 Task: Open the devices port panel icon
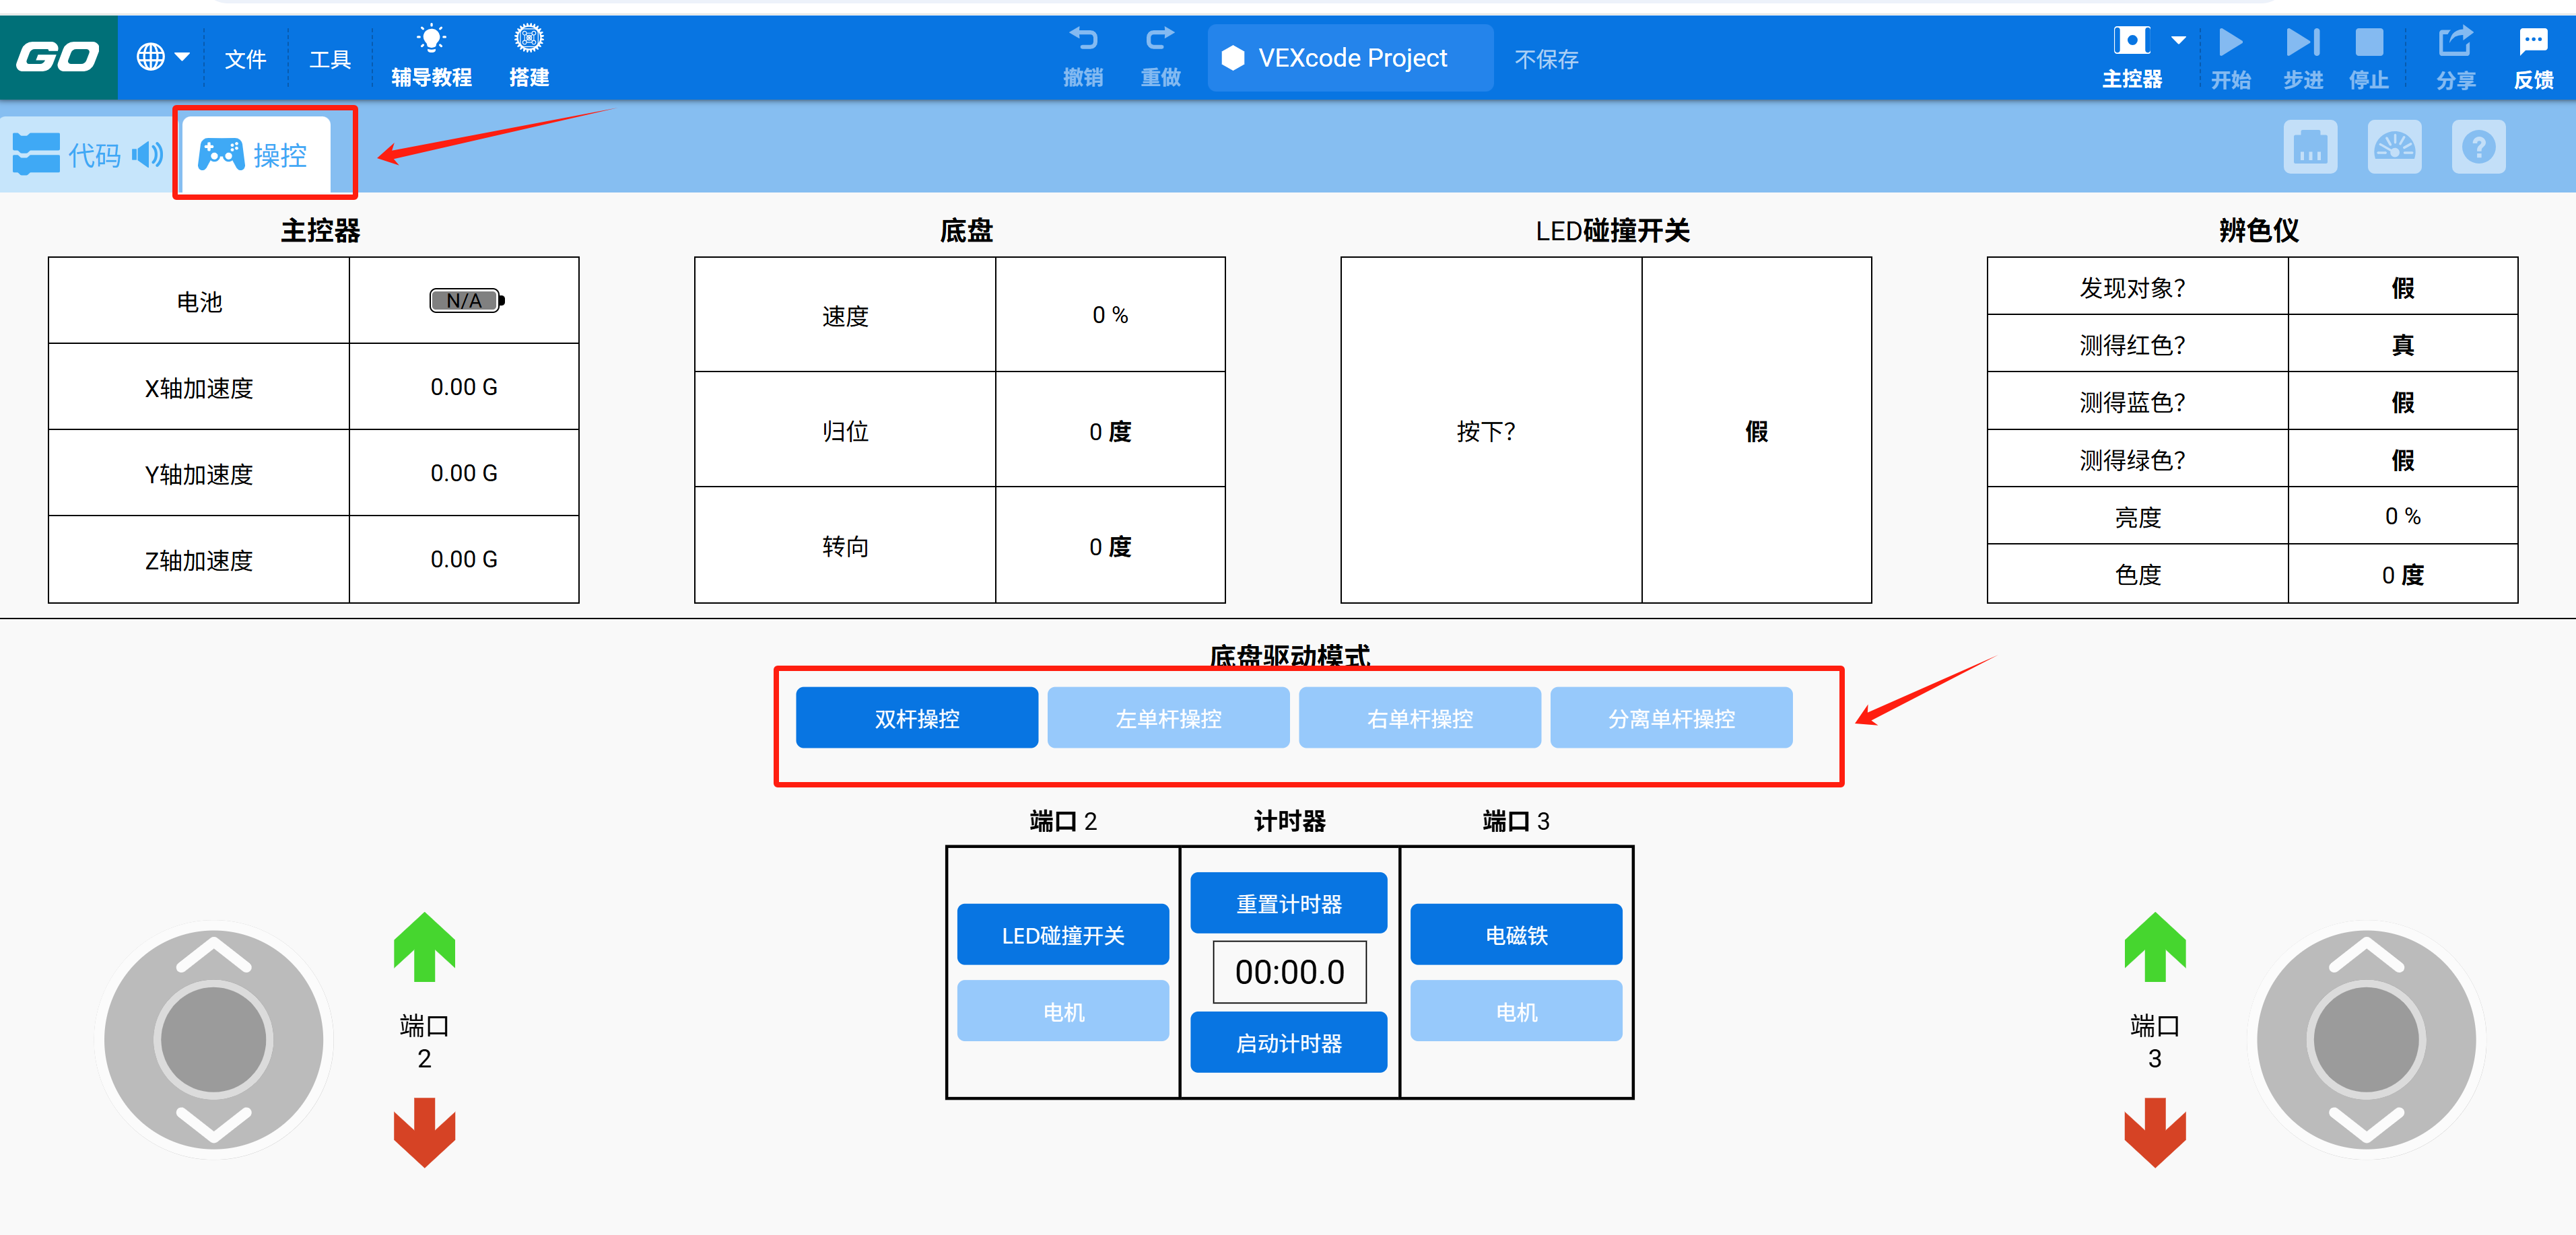[2310, 147]
